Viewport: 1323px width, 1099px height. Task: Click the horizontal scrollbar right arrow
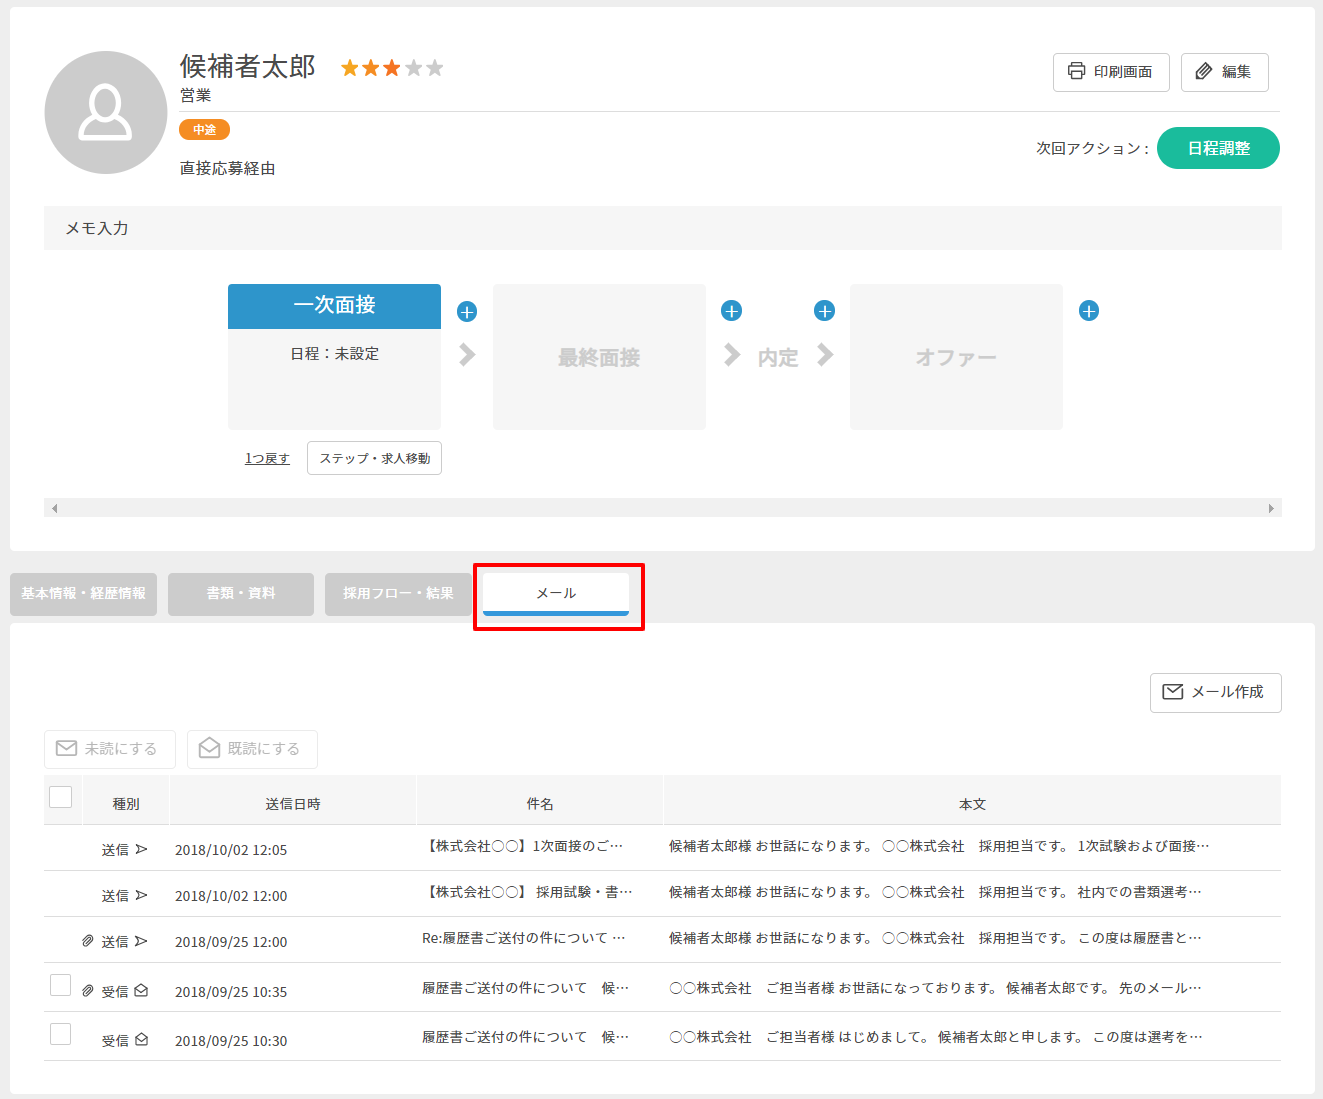coord(1271,508)
